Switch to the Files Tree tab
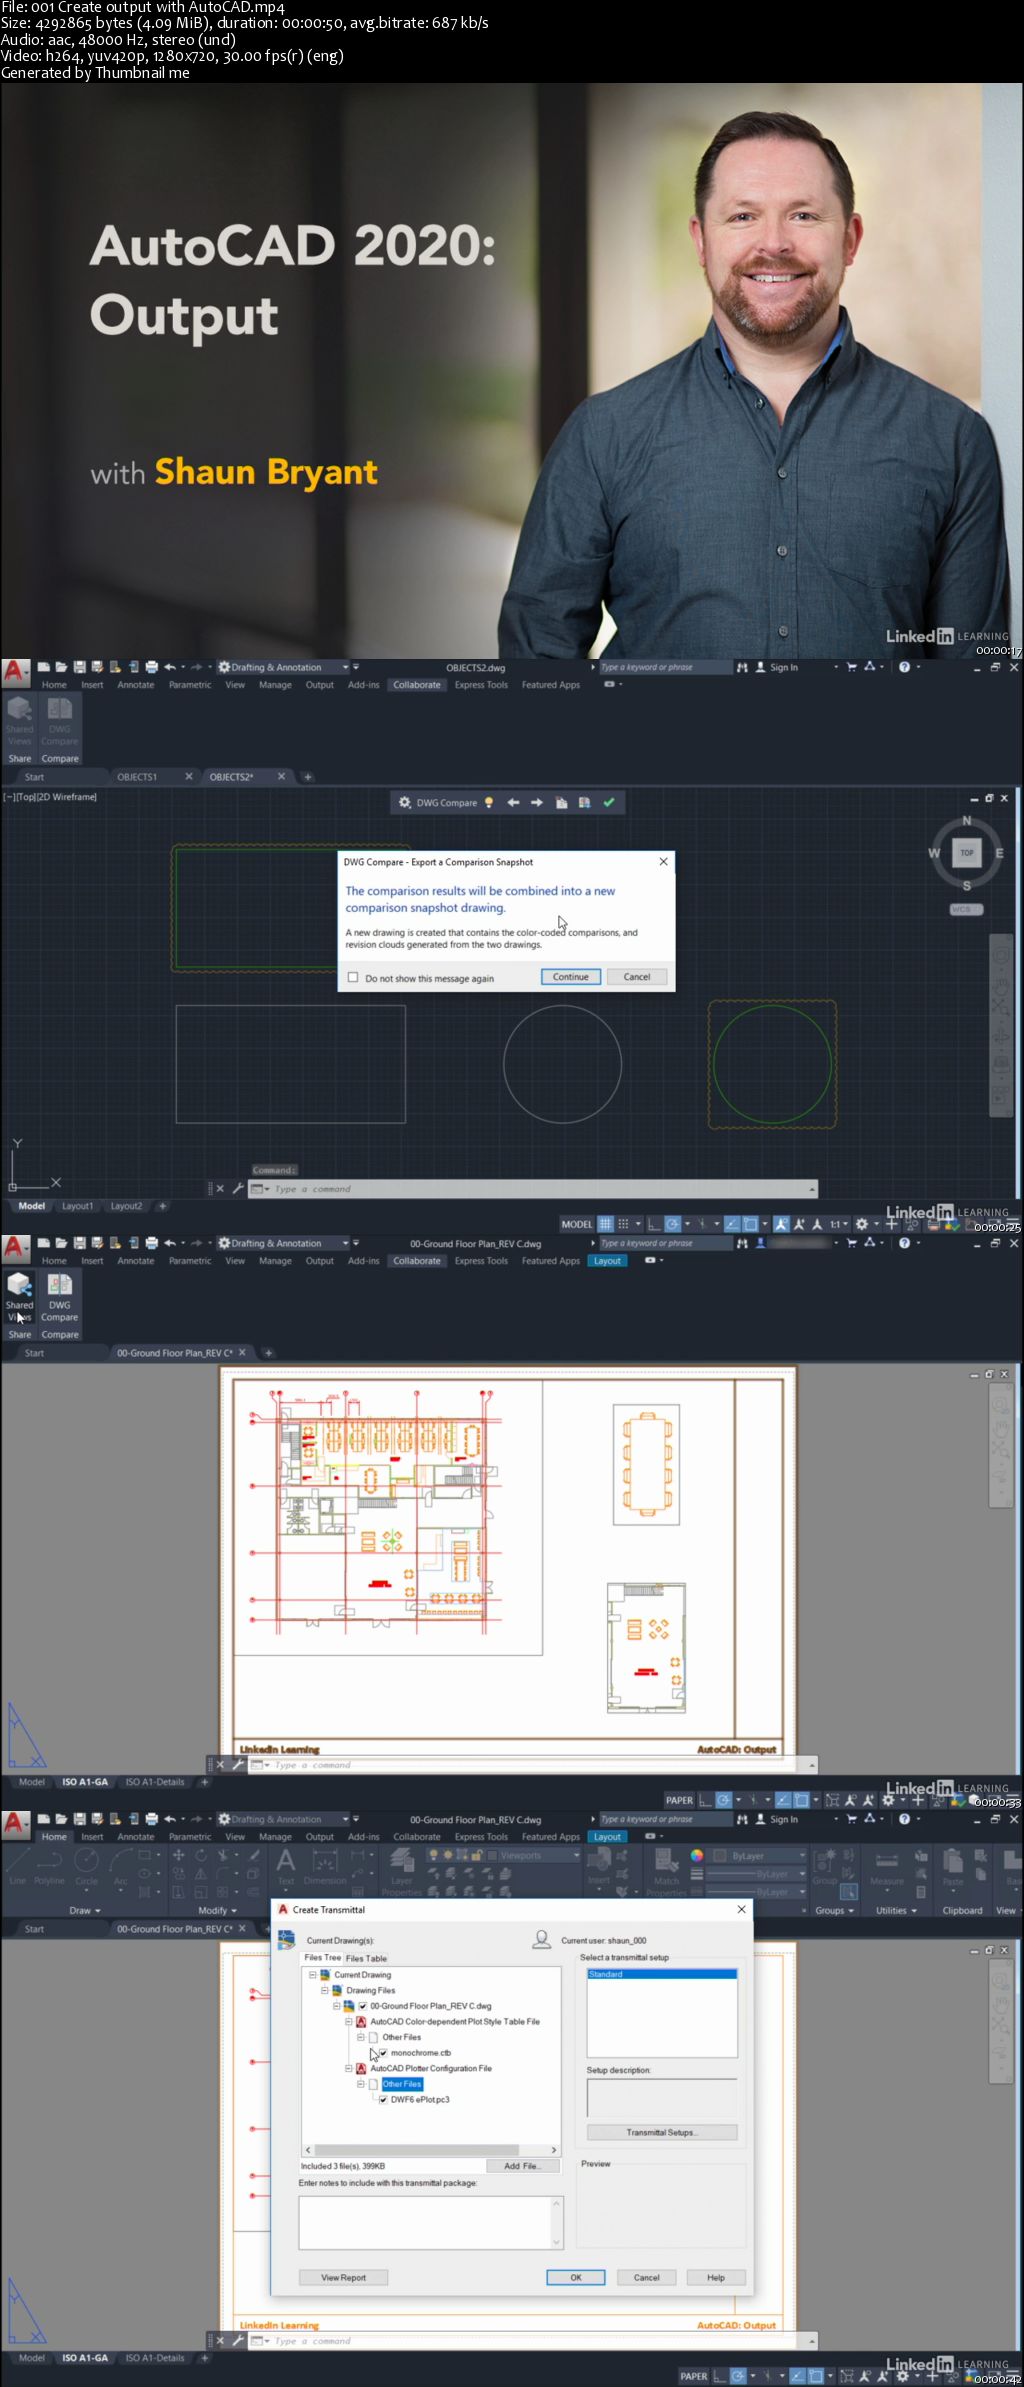 pos(322,1957)
